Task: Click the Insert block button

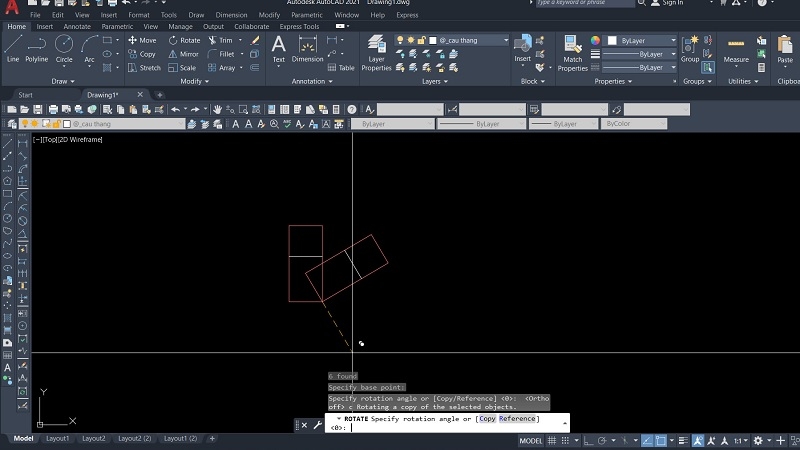Action: (522, 49)
